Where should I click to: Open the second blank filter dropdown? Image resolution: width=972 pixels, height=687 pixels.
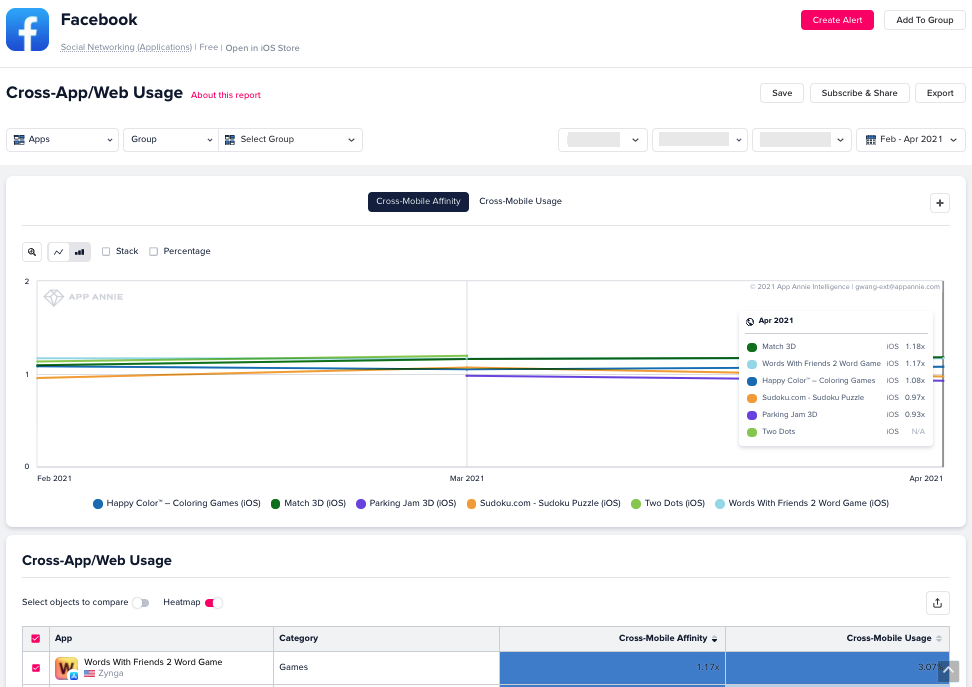click(700, 140)
